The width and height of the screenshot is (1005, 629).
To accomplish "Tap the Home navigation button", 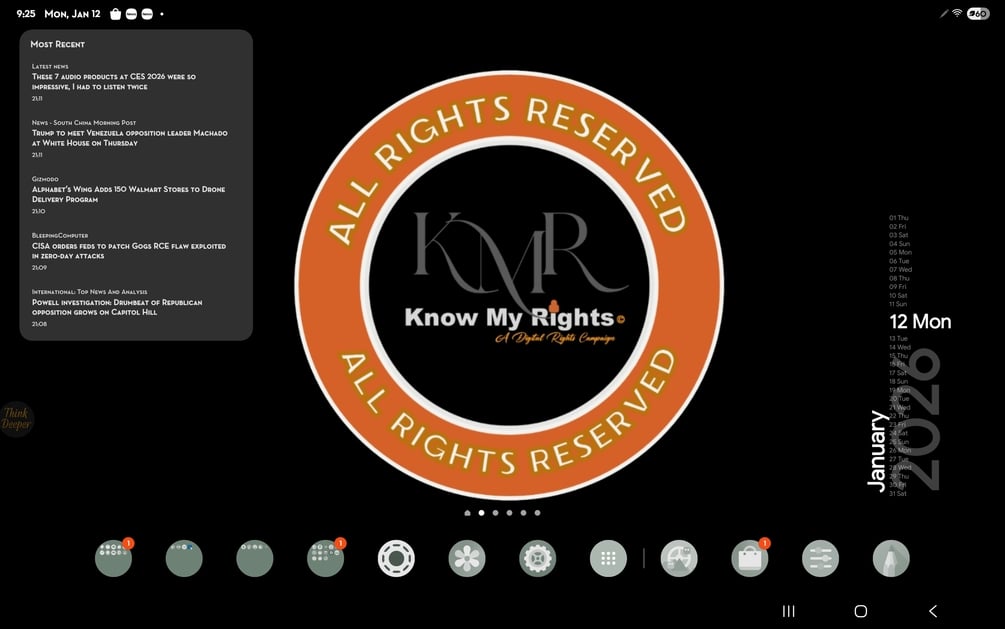I will pos(861,611).
